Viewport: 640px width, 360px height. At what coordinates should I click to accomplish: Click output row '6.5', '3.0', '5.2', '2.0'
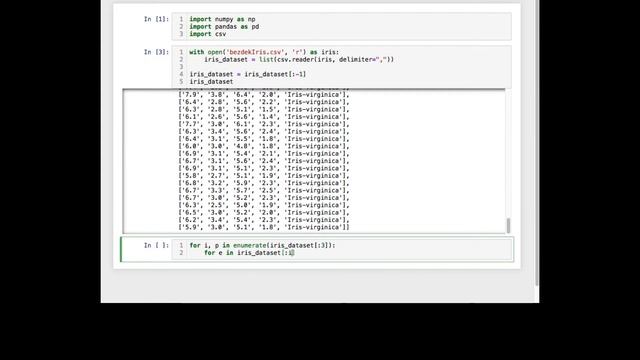click(x=264, y=212)
